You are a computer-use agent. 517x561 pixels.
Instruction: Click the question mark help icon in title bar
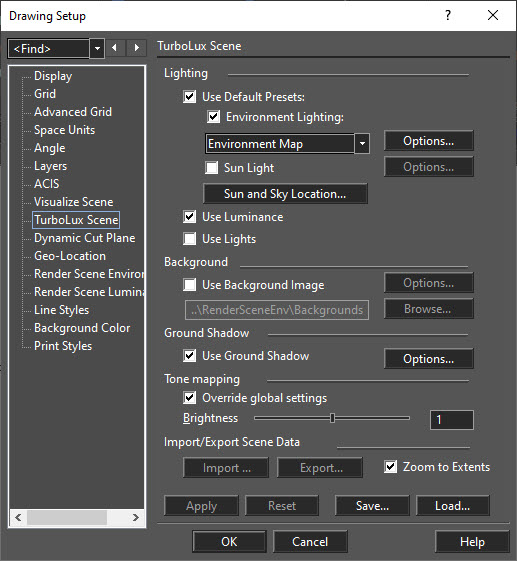click(448, 15)
